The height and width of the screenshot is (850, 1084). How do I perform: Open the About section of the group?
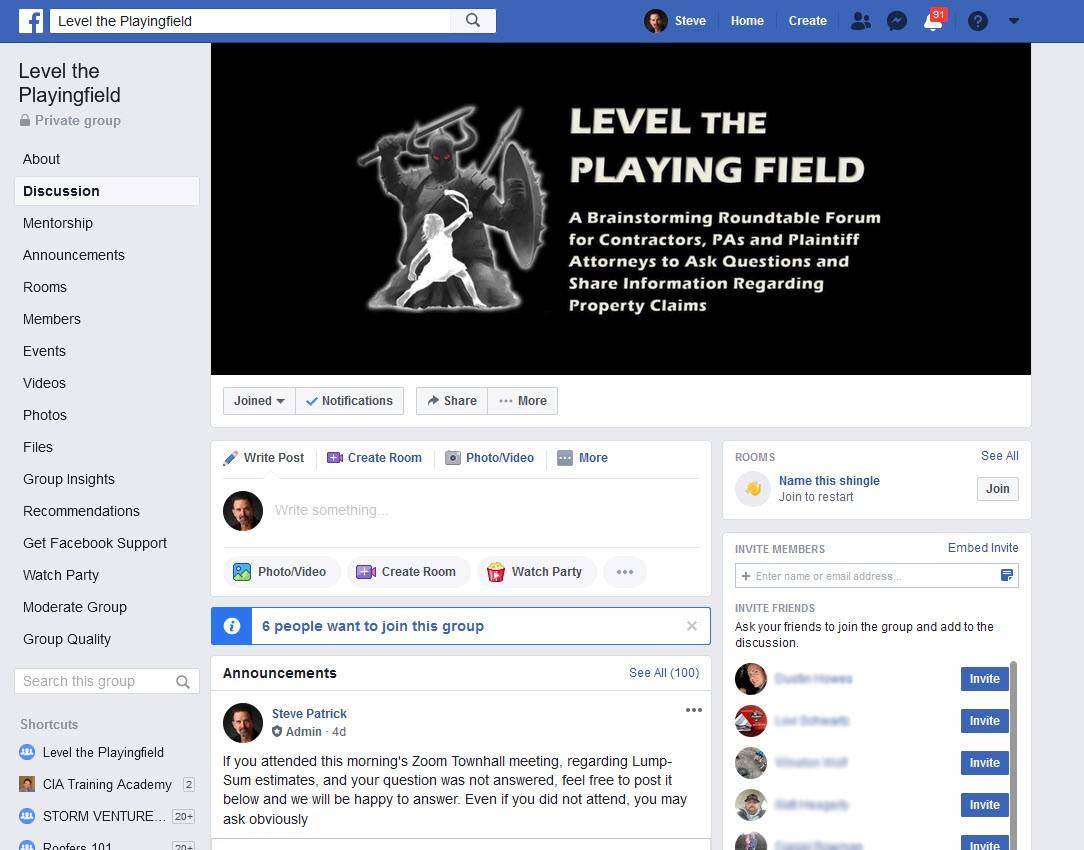(41, 159)
